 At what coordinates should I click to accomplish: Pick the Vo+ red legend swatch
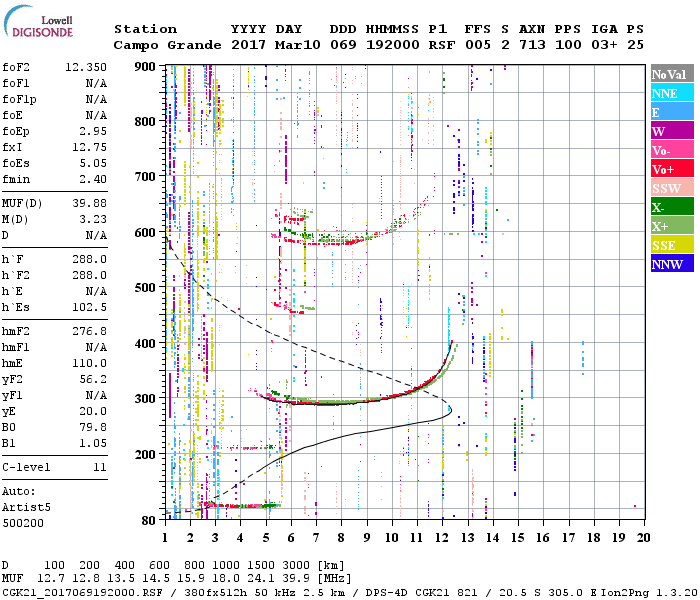[671, 169]
